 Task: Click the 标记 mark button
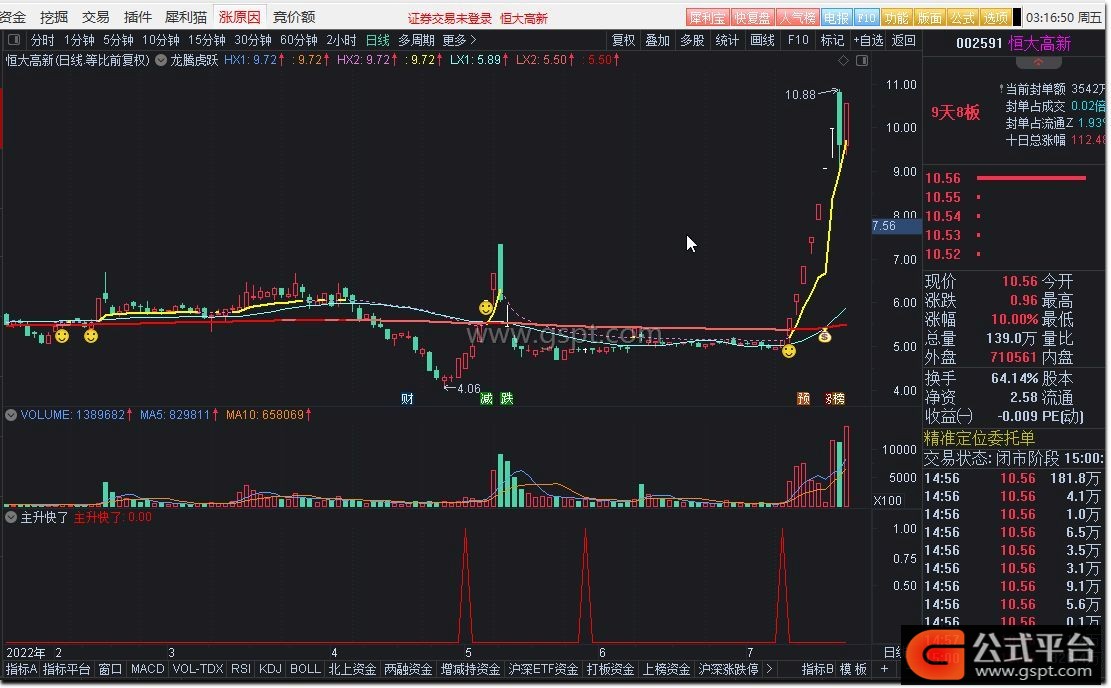coord(833,40)
